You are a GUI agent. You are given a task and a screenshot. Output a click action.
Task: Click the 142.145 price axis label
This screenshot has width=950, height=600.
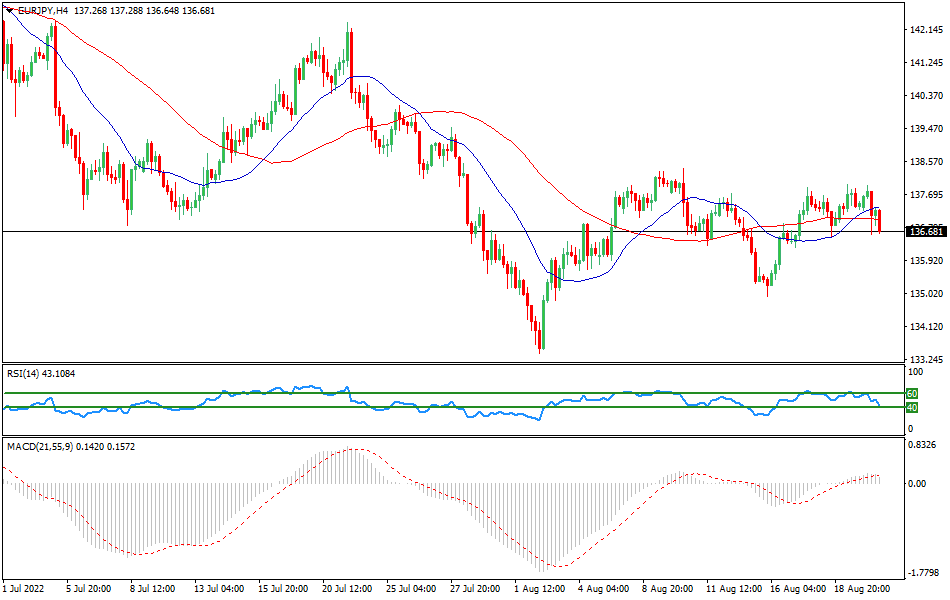pos(925,31)
